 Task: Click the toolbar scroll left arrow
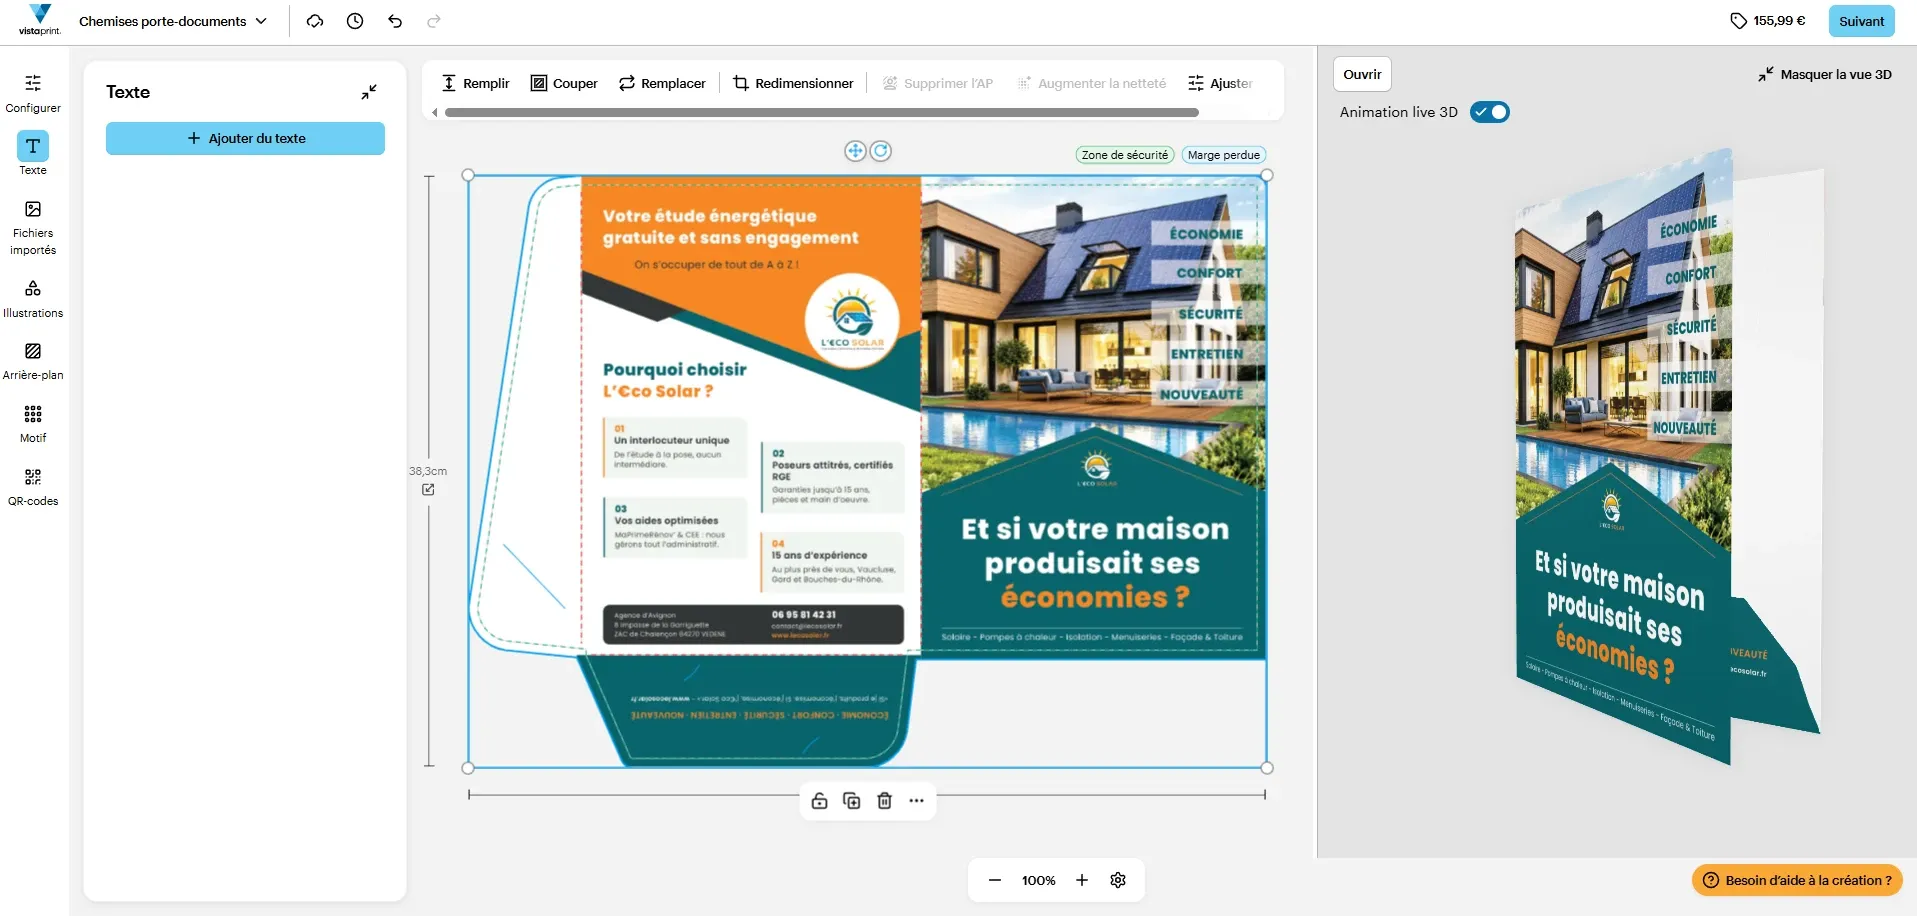pos(434,113)
